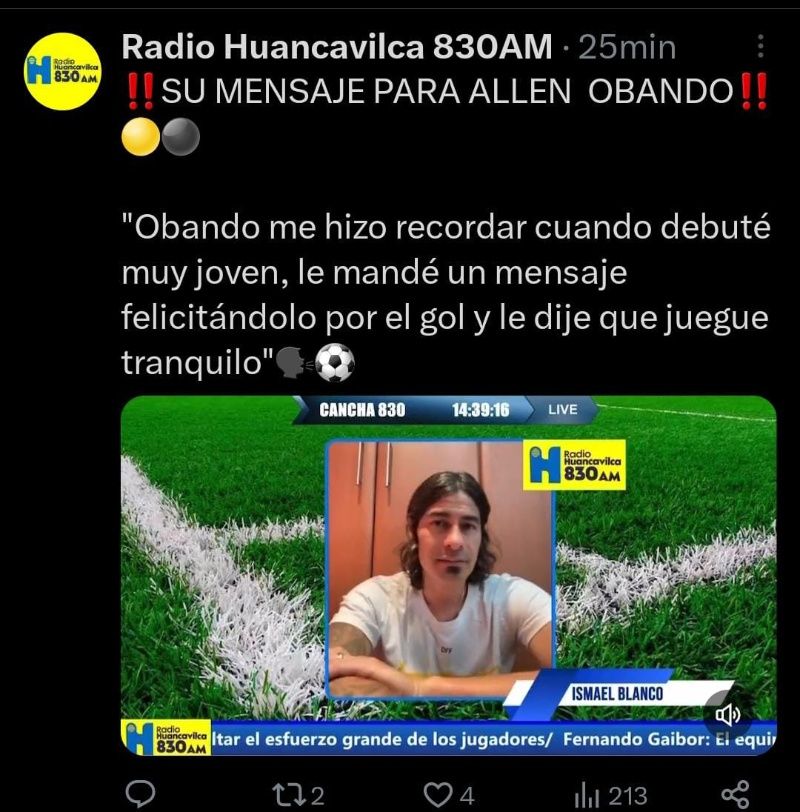Click the yellow Radio Huancavilca logo in video
The width and height of the screenshot is (800, 812).
pos(574,465)
